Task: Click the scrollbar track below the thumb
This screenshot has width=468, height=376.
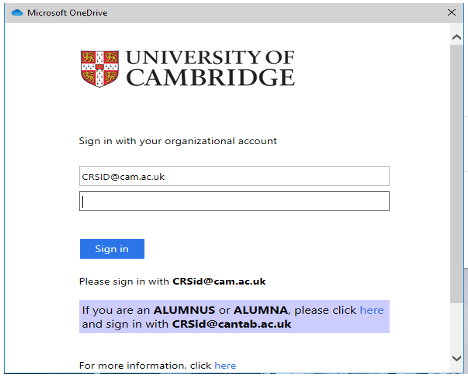Action: (x=456, y=327)
